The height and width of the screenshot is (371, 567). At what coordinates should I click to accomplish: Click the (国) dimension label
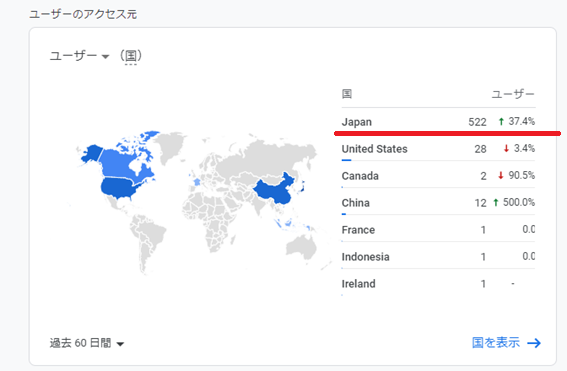pos(131,56)
